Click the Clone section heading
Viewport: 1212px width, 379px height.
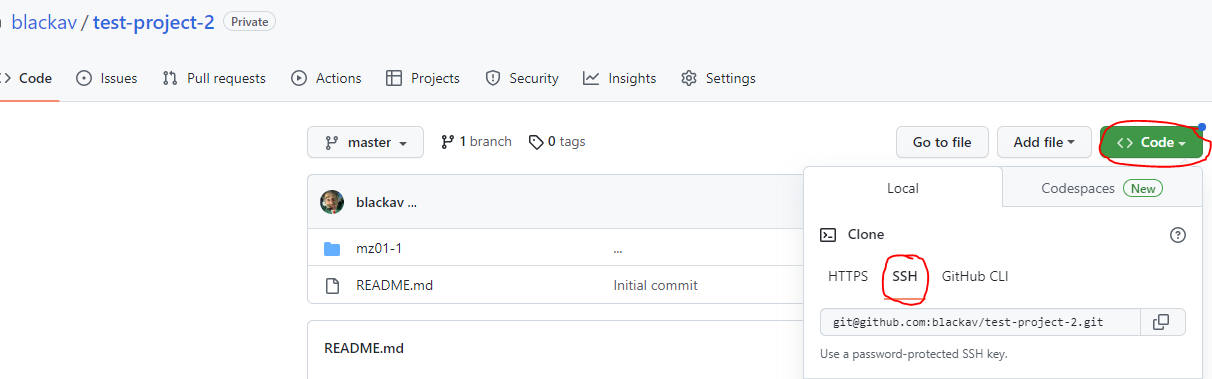[x=866, y=234]
